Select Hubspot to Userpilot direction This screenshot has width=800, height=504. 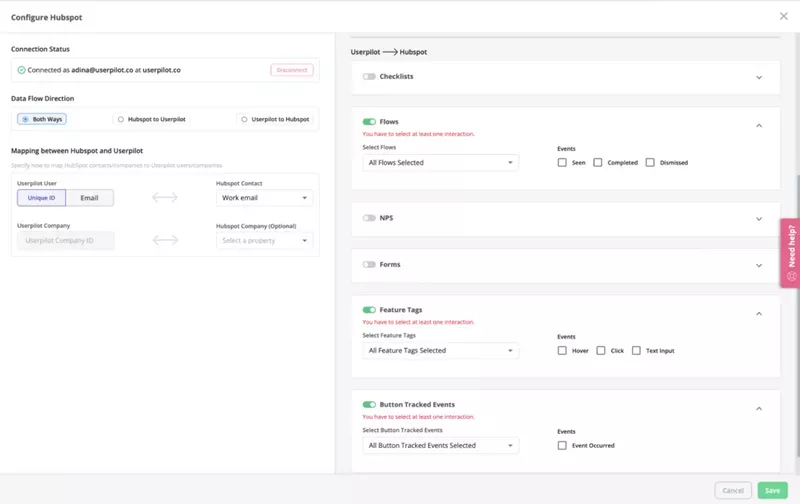(152, 119)
